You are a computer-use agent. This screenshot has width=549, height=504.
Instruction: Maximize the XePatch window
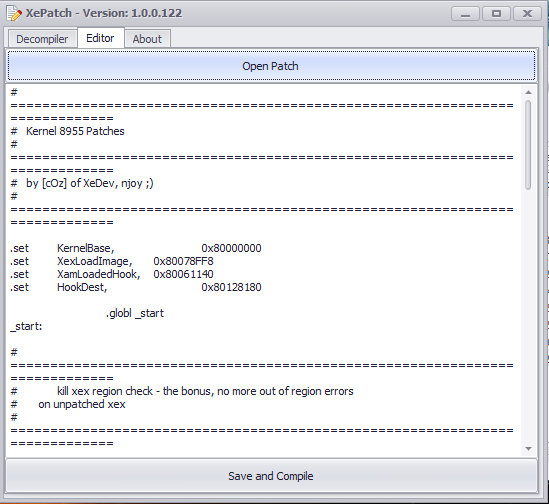[496, 14]
